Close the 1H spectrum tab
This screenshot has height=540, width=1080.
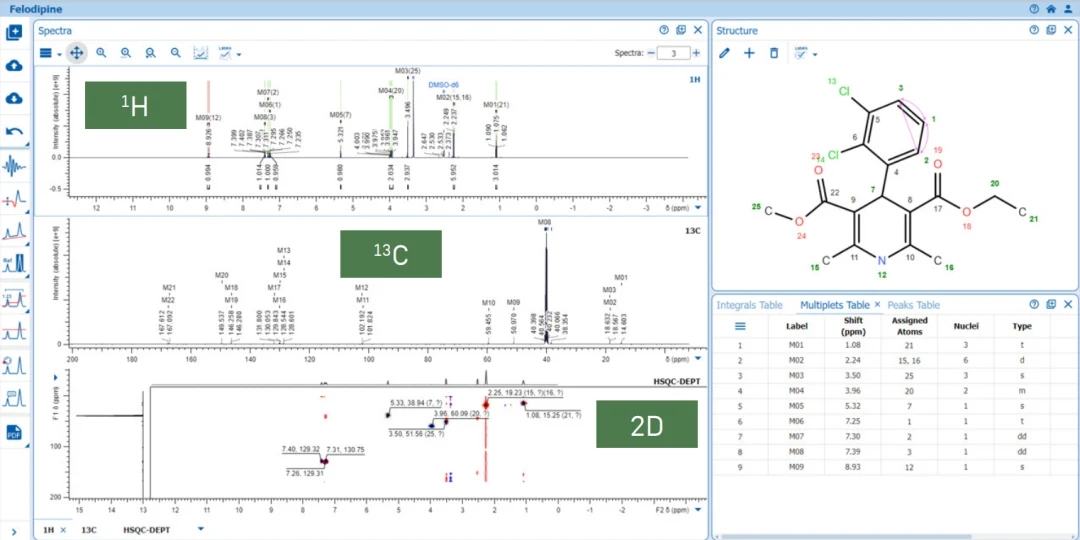pos(63,530)
